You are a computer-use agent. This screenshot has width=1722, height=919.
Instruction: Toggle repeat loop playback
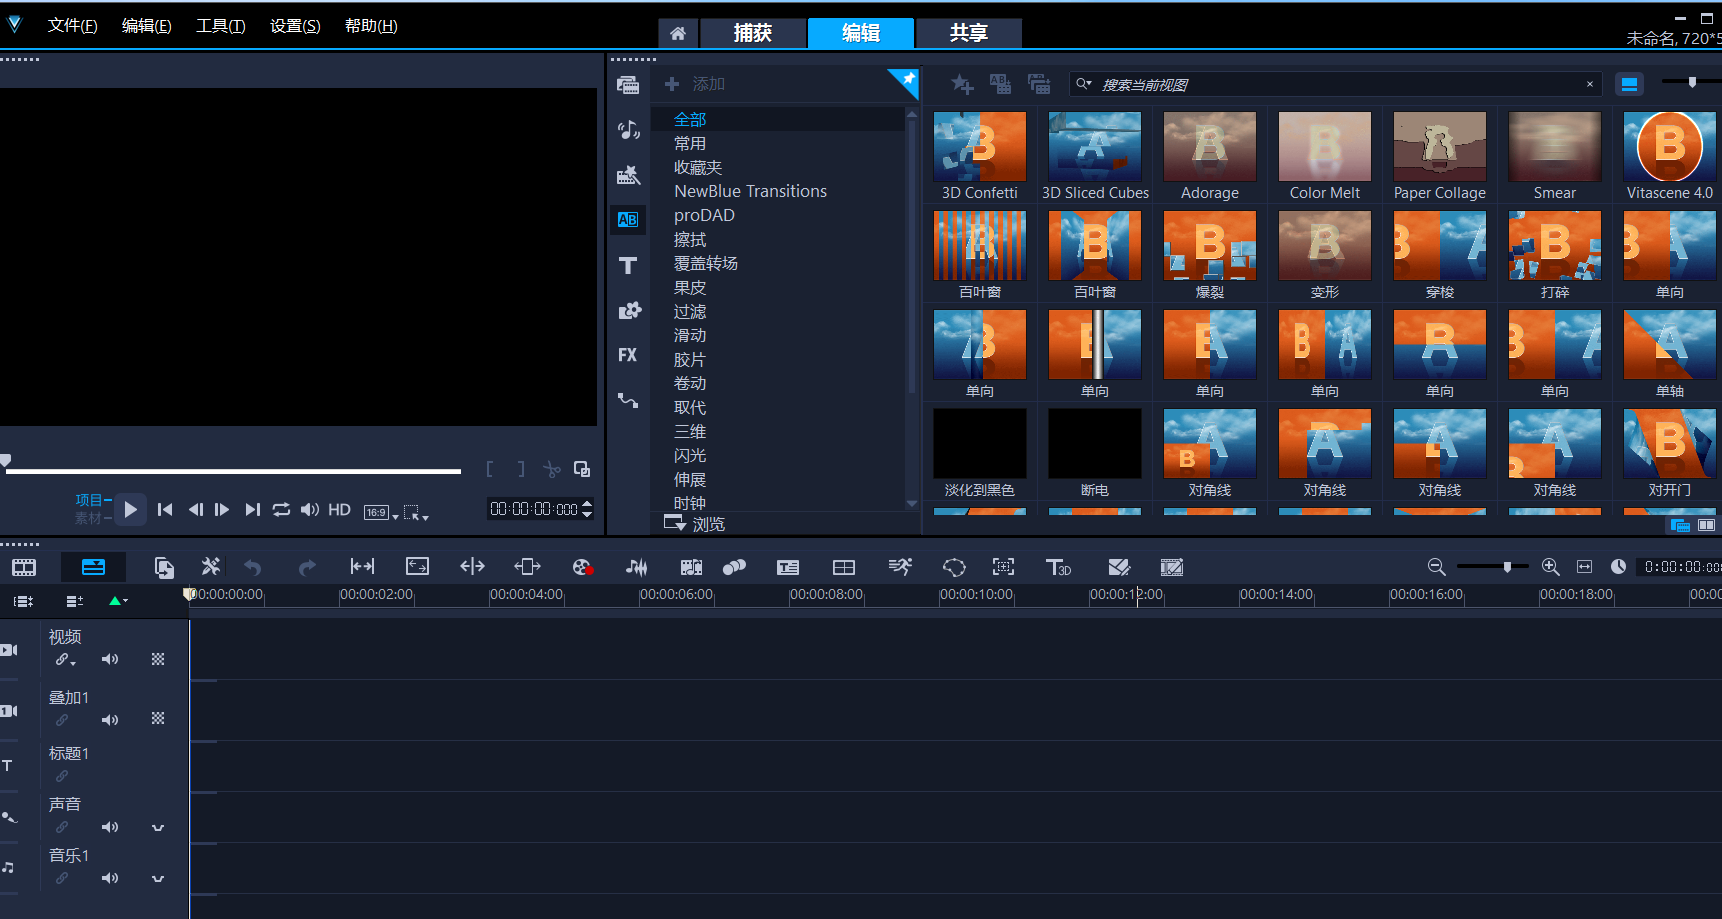[282, 509]
